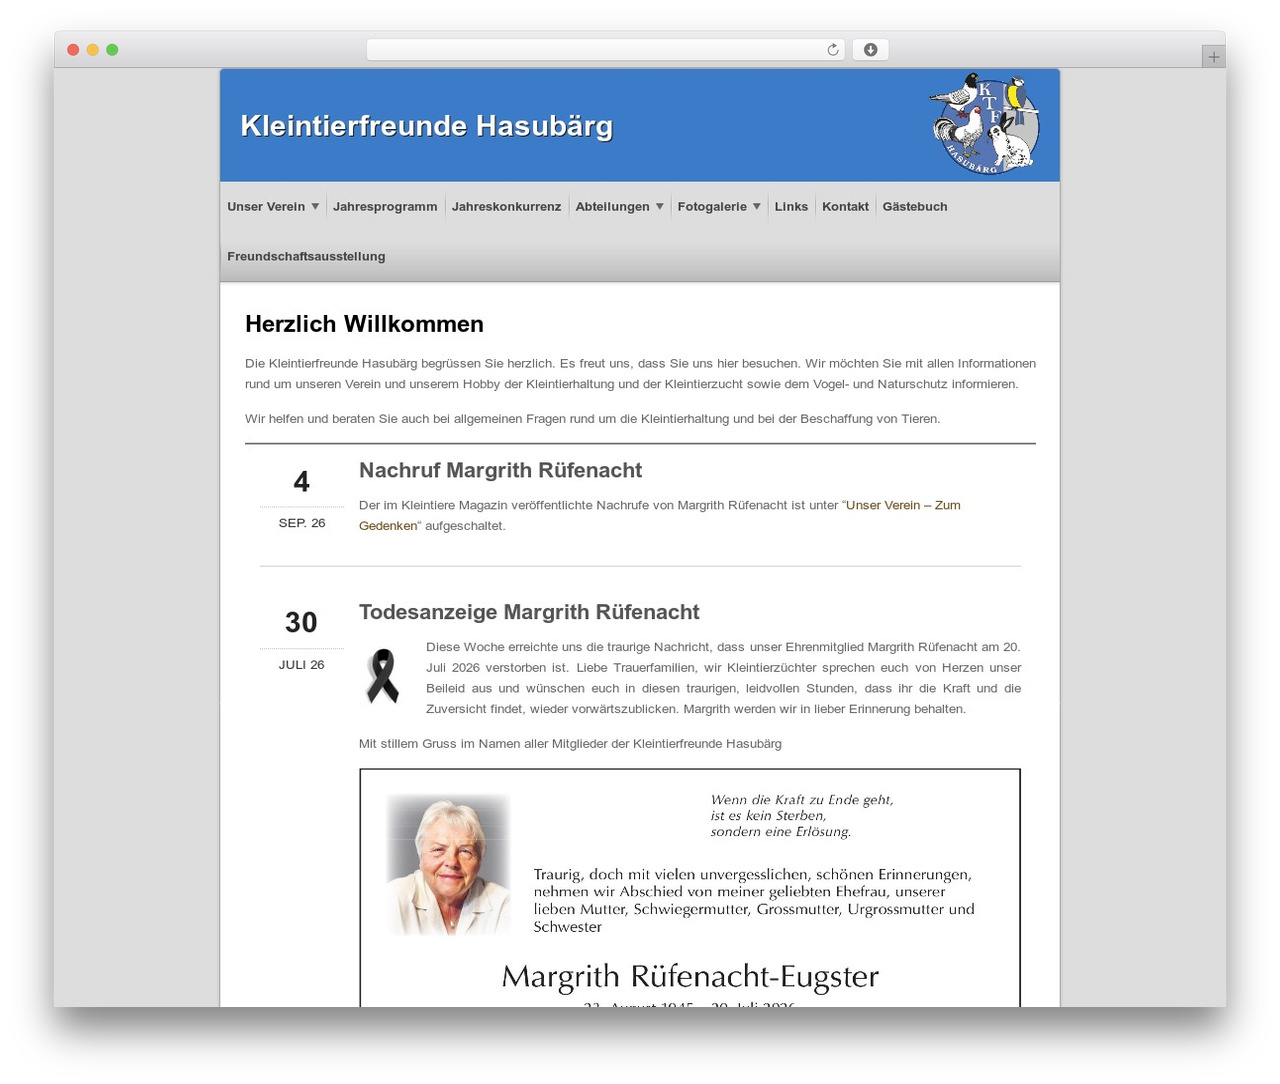
Task: Click the name Margrith Rüfenacht-Eugster in obituary
Action: (690, 976)
